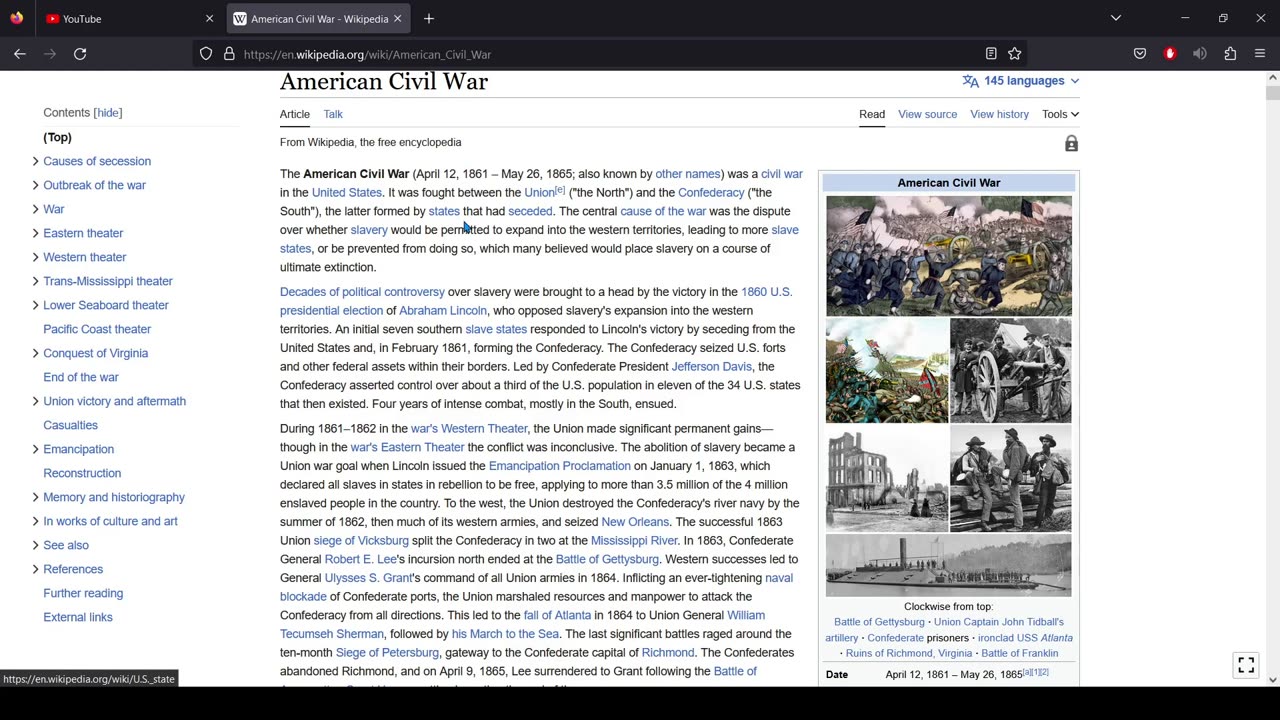Screen dimensions: 1280x720
Task: Reload the page with the refresh icon
Action: [x=80, y=54]
